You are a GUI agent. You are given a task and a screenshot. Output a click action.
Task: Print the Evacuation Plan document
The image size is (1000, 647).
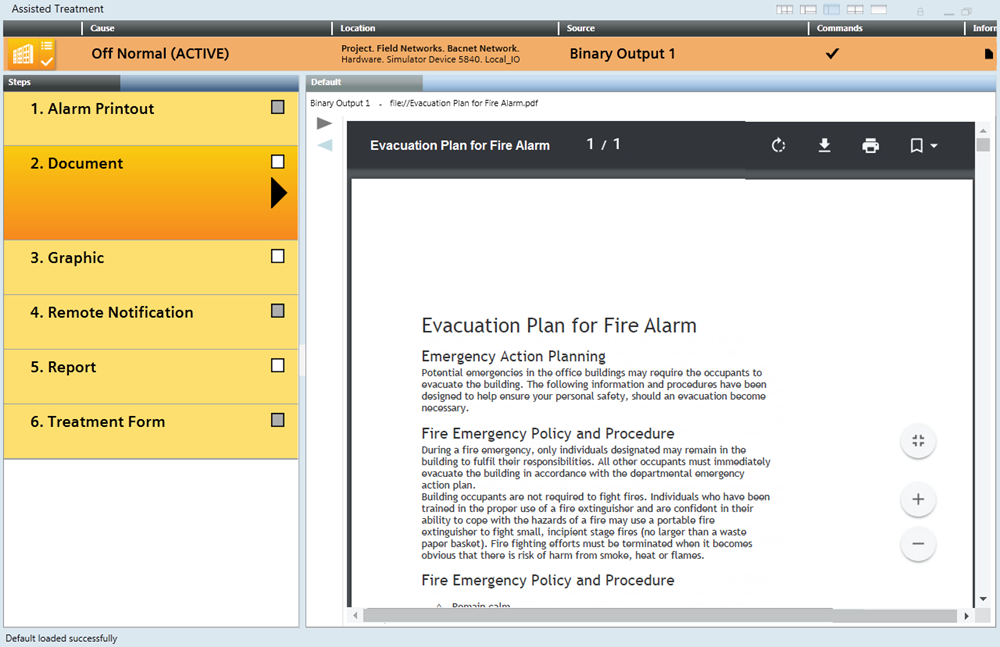click(x=870, y=146)
